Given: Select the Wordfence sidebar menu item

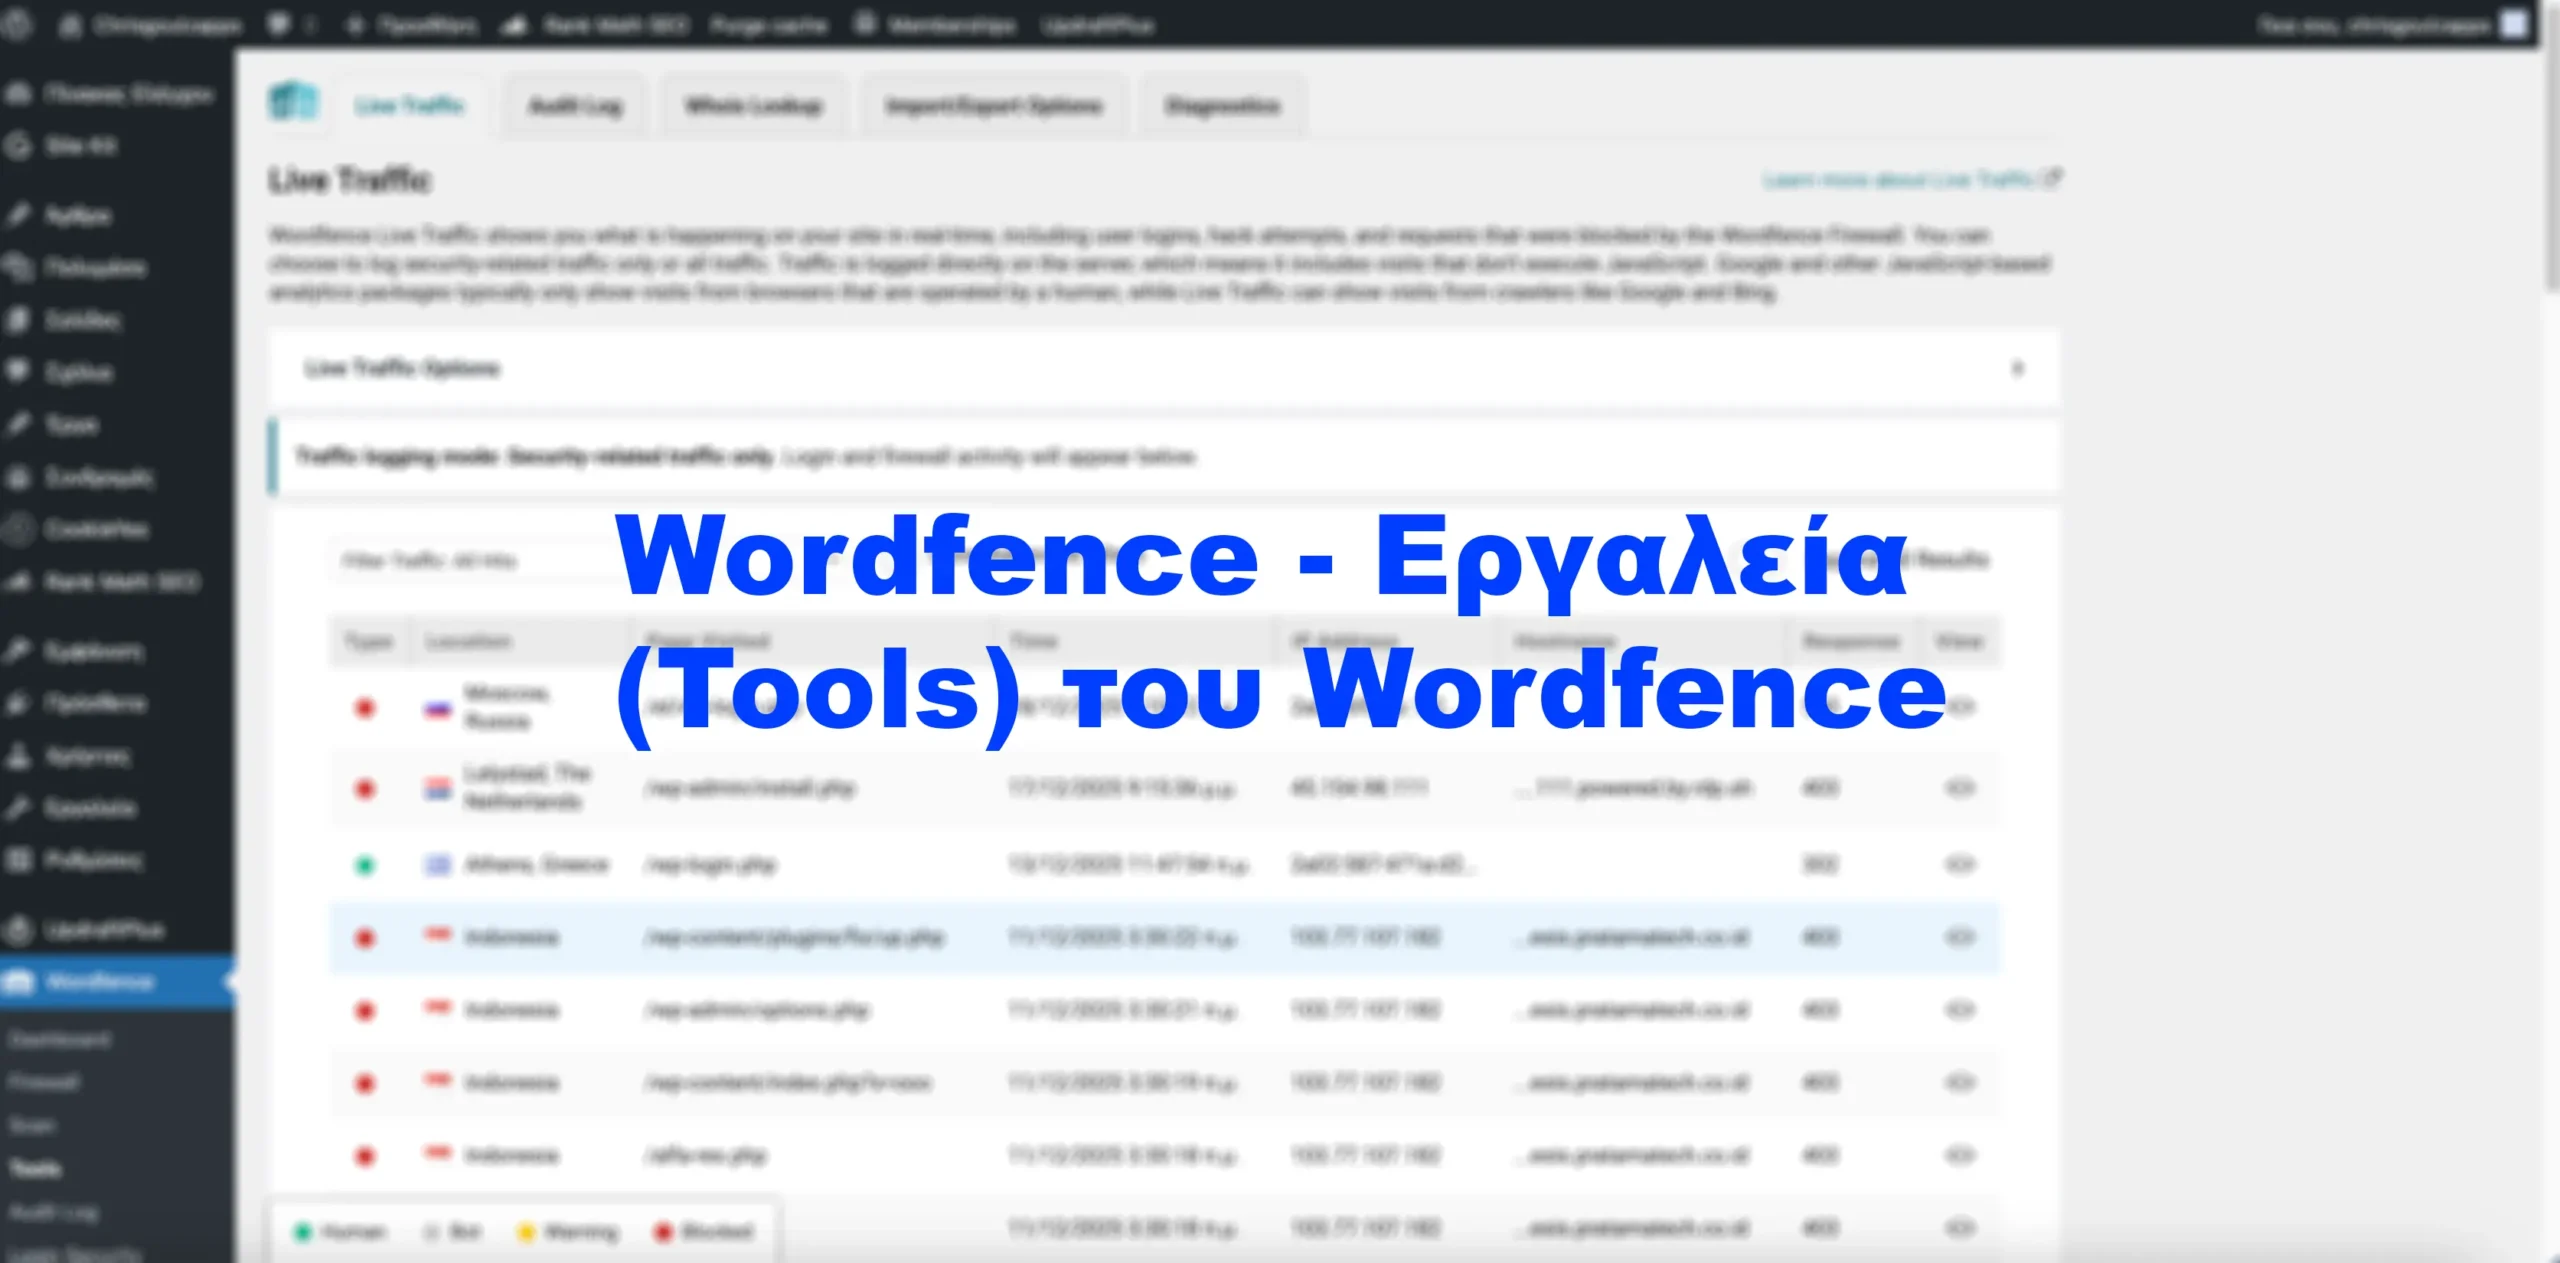Looking at the screenshot, I should click(x=117, y=982).
